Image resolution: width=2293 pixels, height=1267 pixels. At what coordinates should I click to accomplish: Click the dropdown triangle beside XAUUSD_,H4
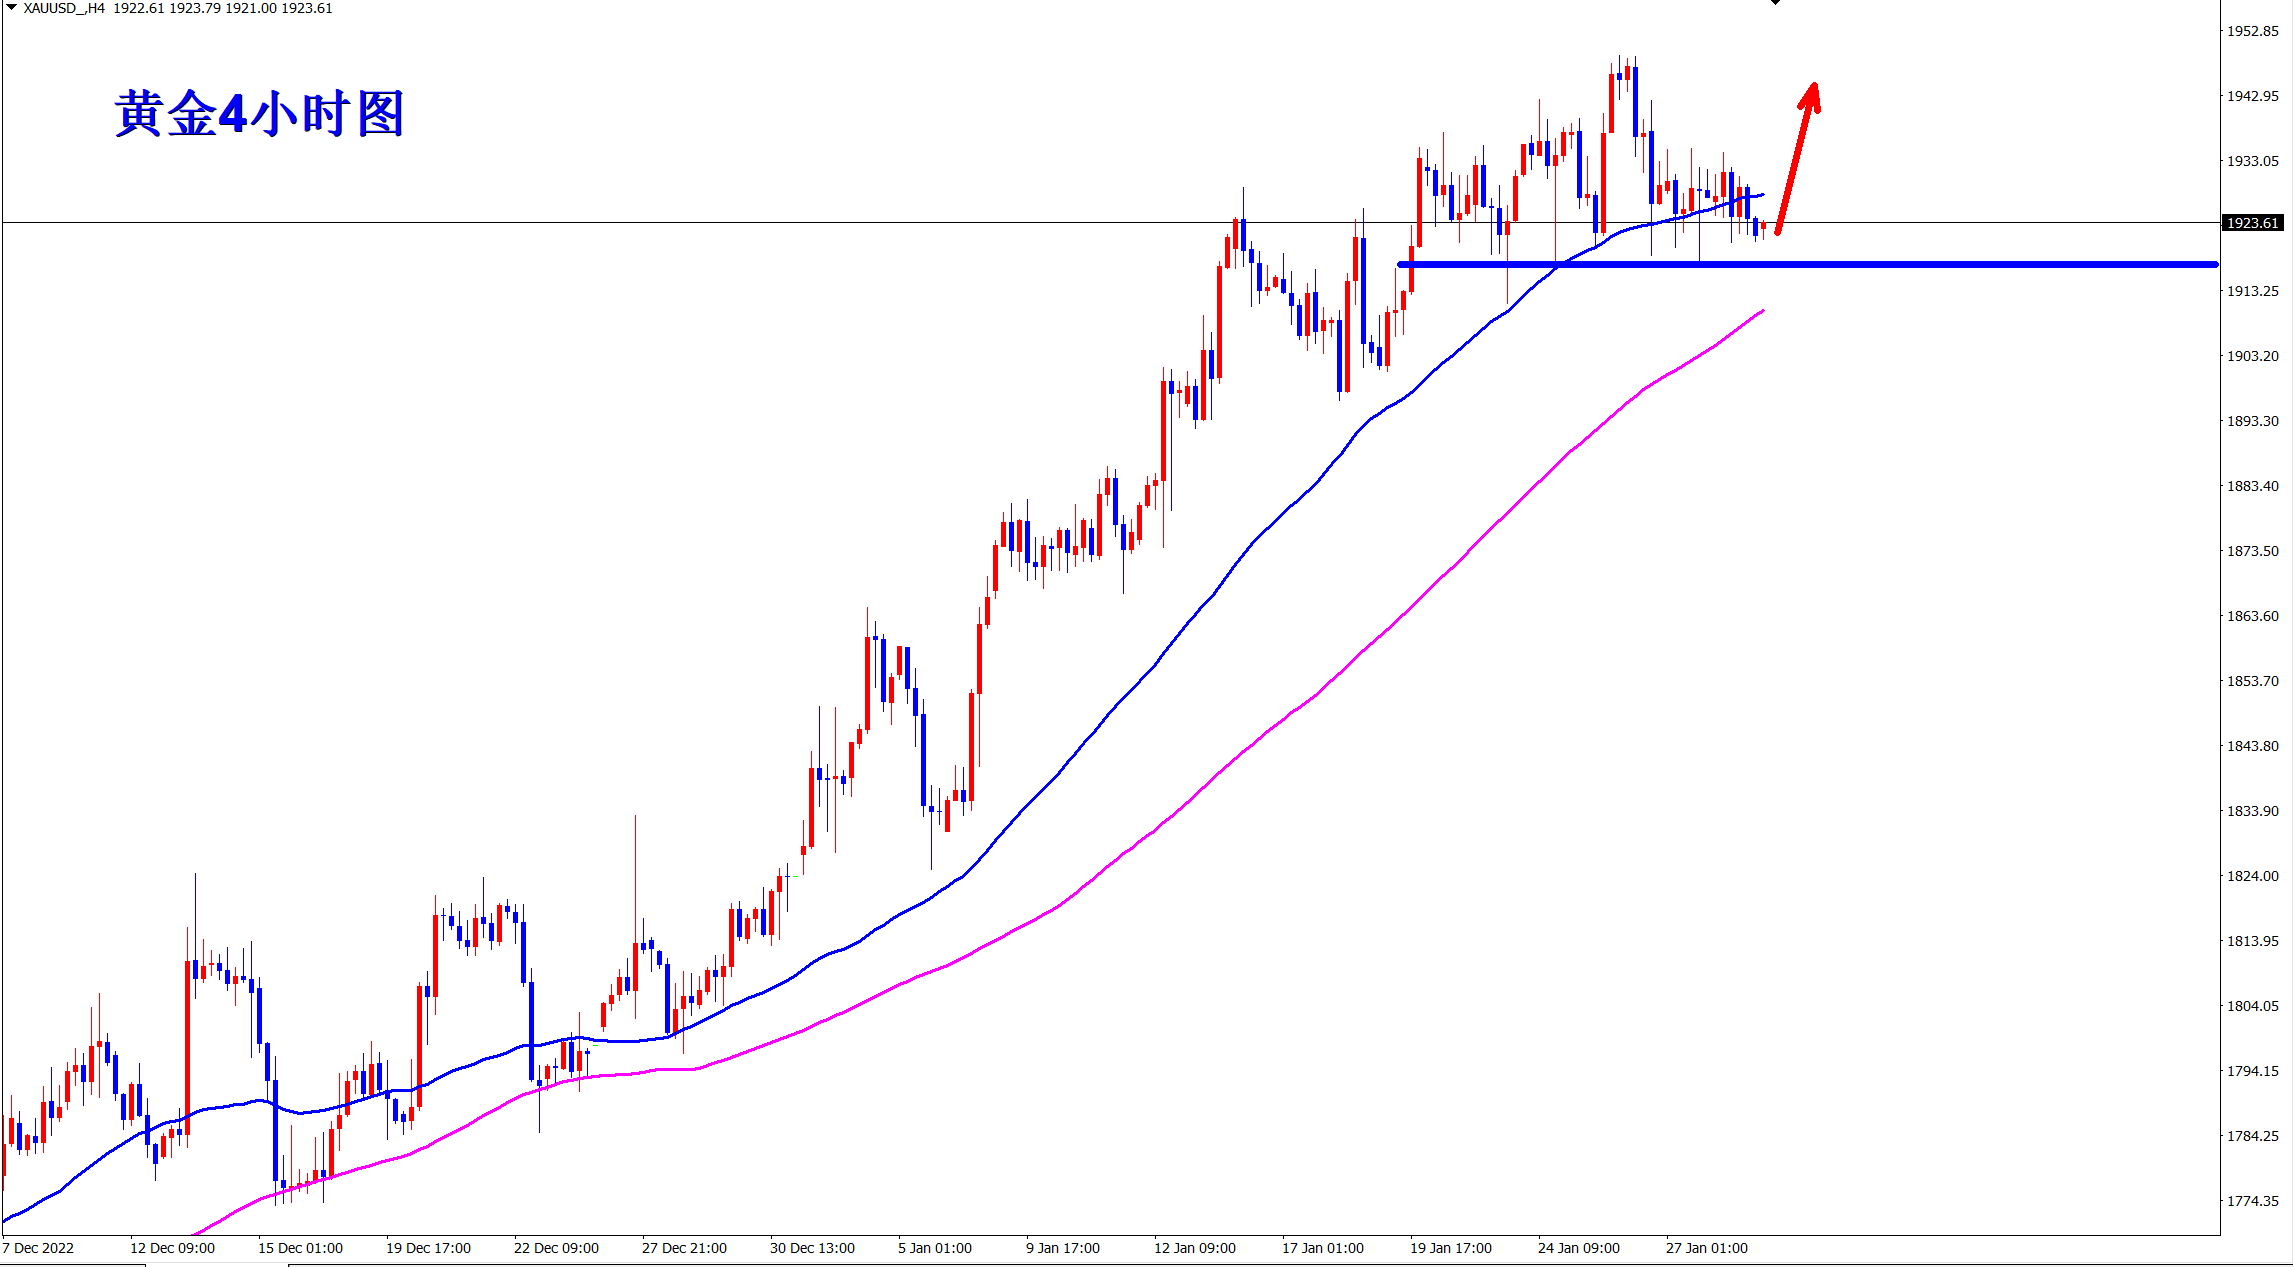click(x=11, y=8)
